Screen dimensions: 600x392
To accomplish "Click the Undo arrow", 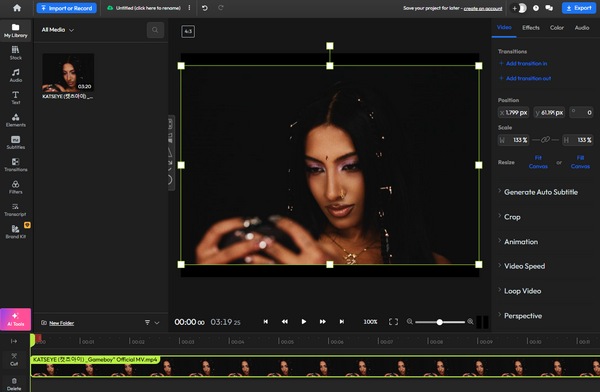I will 205,8.
